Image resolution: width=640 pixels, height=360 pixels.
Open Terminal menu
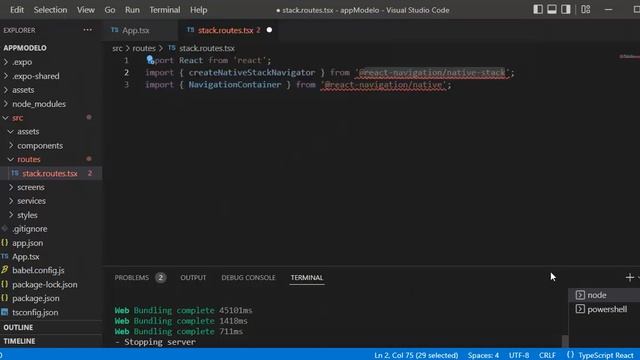(164, 10)
